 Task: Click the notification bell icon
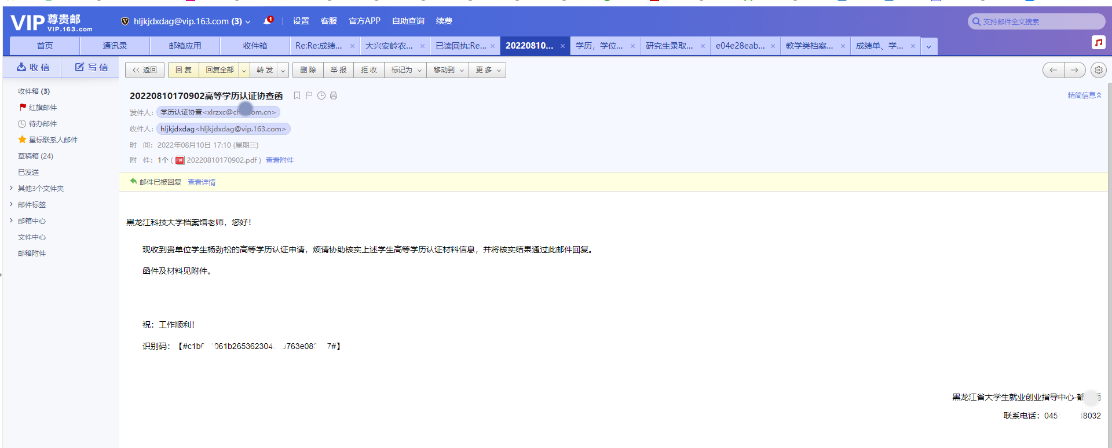click(268, 21)
